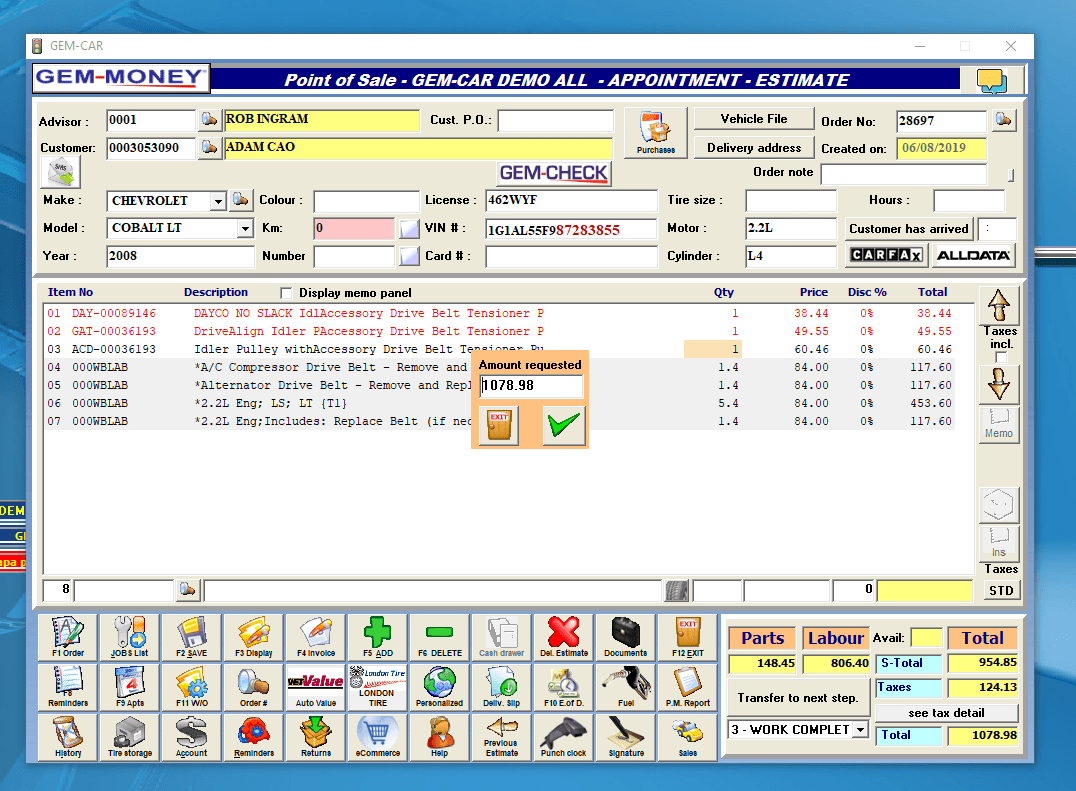
Task: Click the Previous Estimate arrow icon
Action: [x=502, y=737]
